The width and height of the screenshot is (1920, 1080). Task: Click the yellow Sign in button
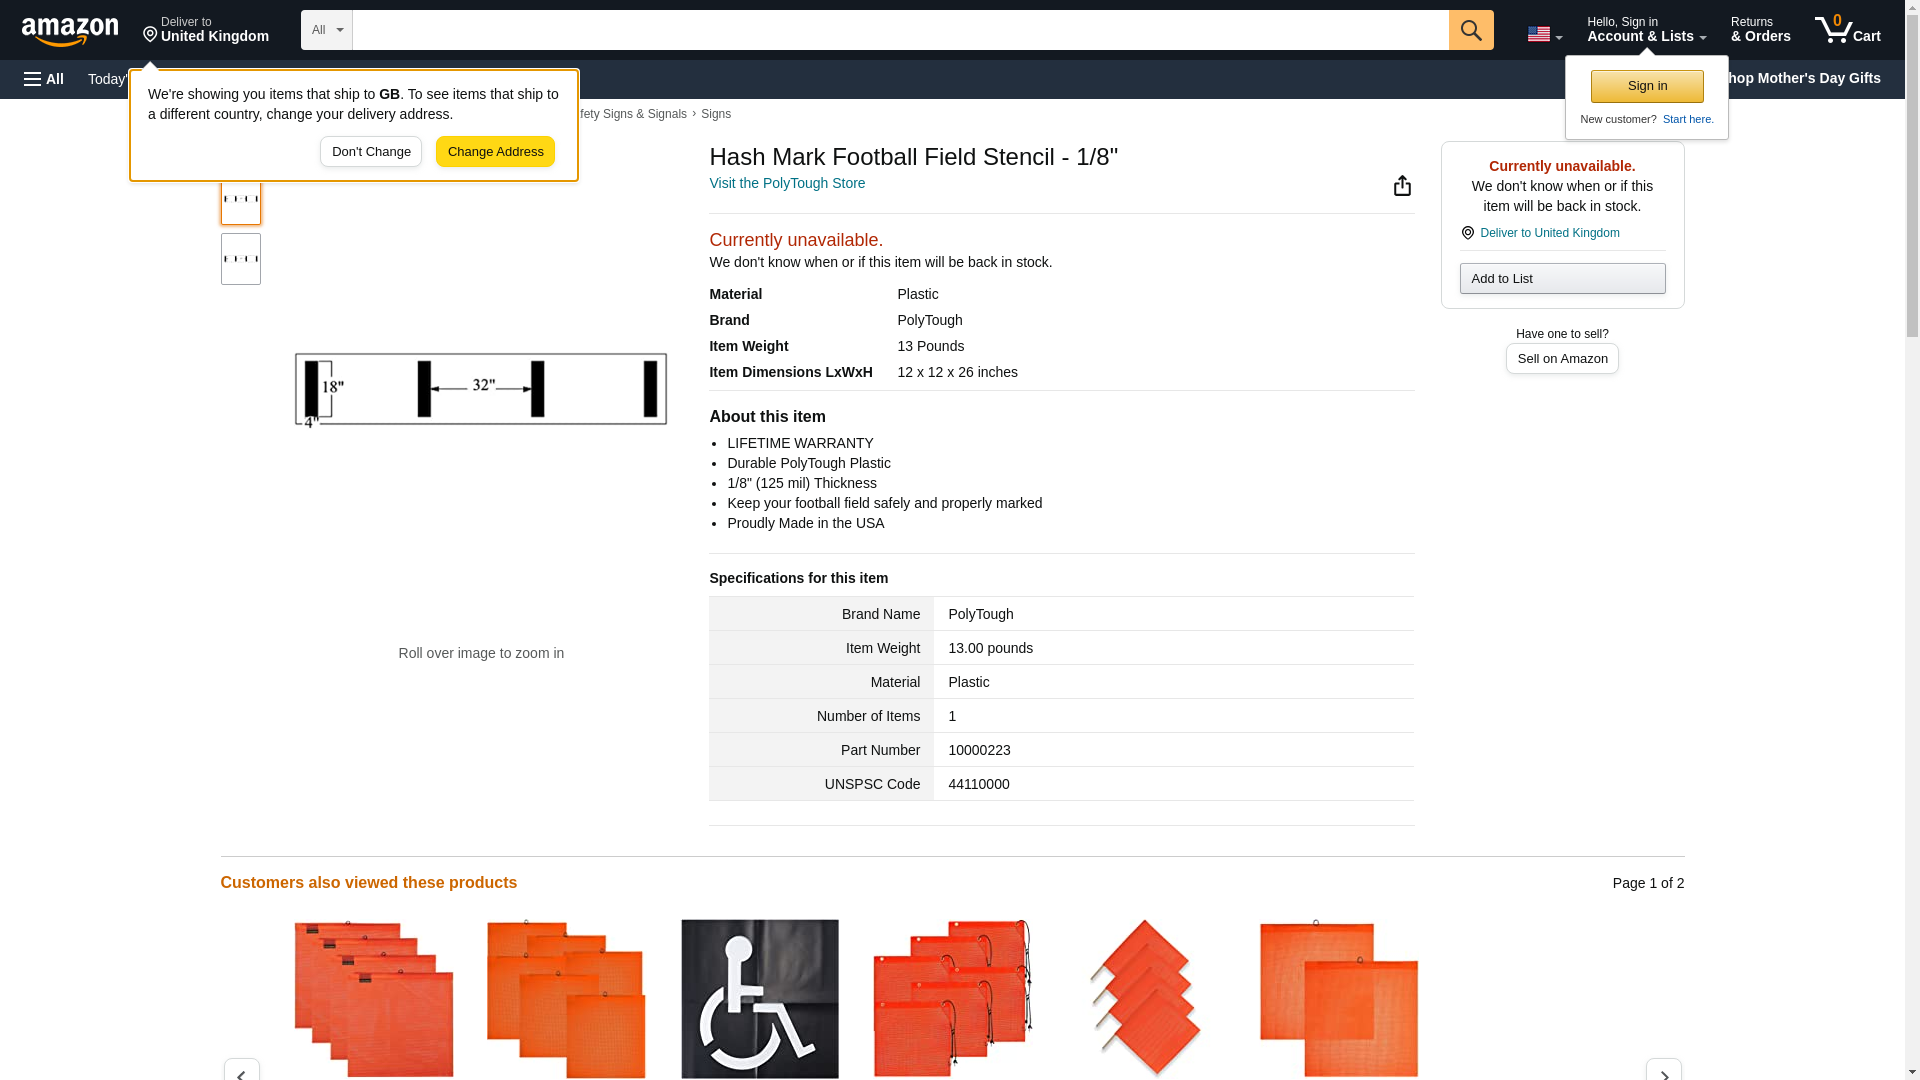tap(1647, 87)
